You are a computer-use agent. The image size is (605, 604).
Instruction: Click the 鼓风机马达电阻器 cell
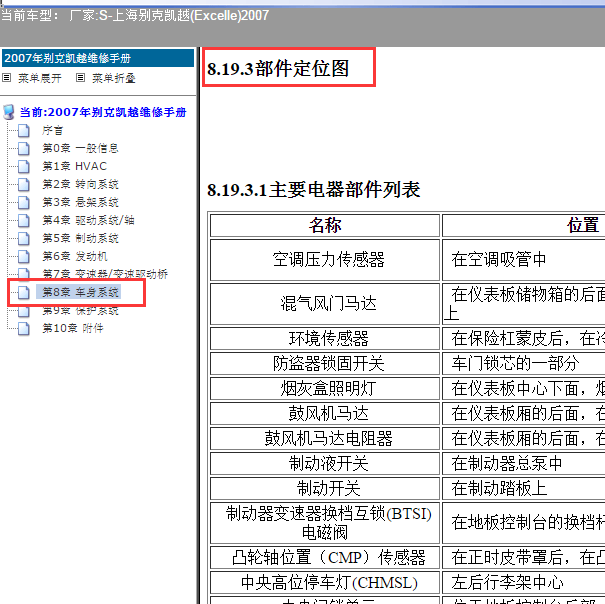(325, 439)
